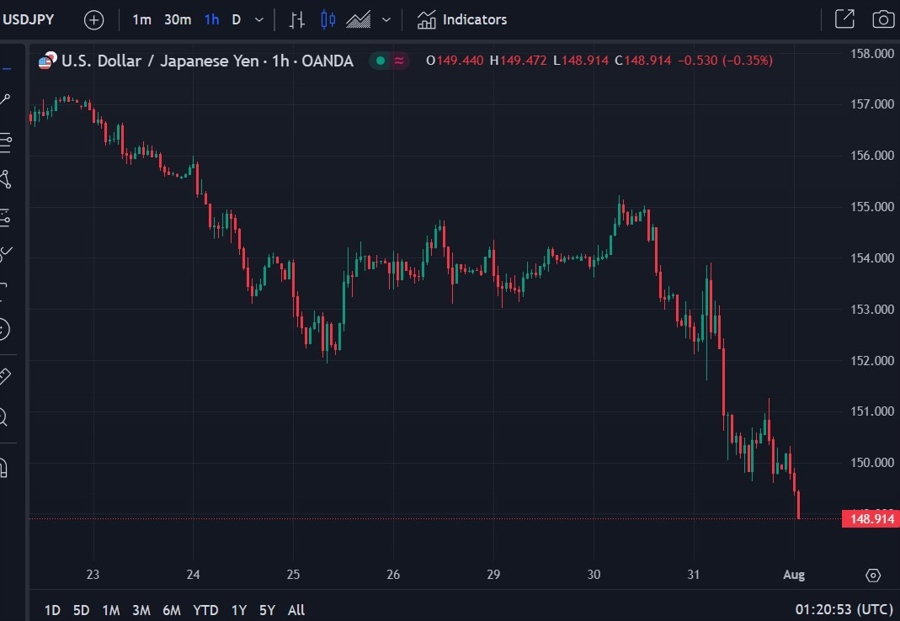Expand the chart type dropdown chevron
Screen dimensions: 900x621
pos(386,20)
